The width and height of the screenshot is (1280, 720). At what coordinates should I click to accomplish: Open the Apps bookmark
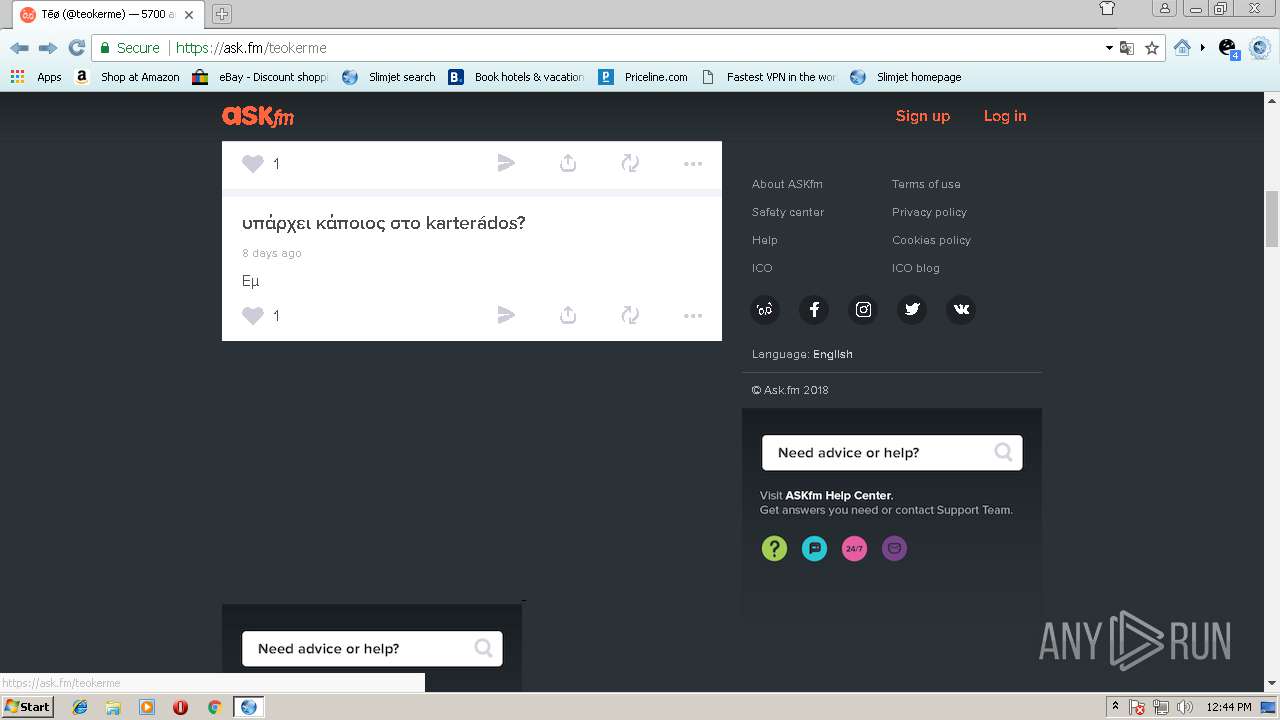(x=36, y=77)
